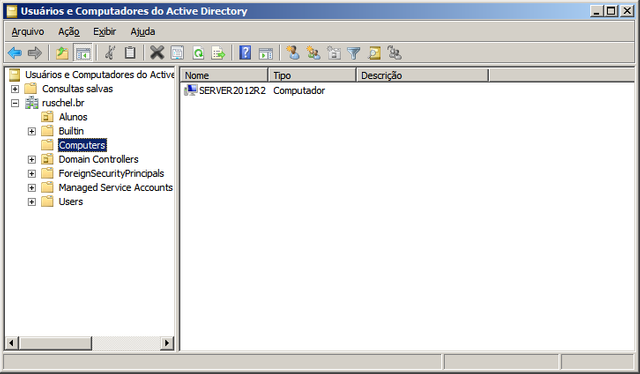Viewport: 640px width, 374px height.
Task: Open the Ação menu
Action: [69, 31]
